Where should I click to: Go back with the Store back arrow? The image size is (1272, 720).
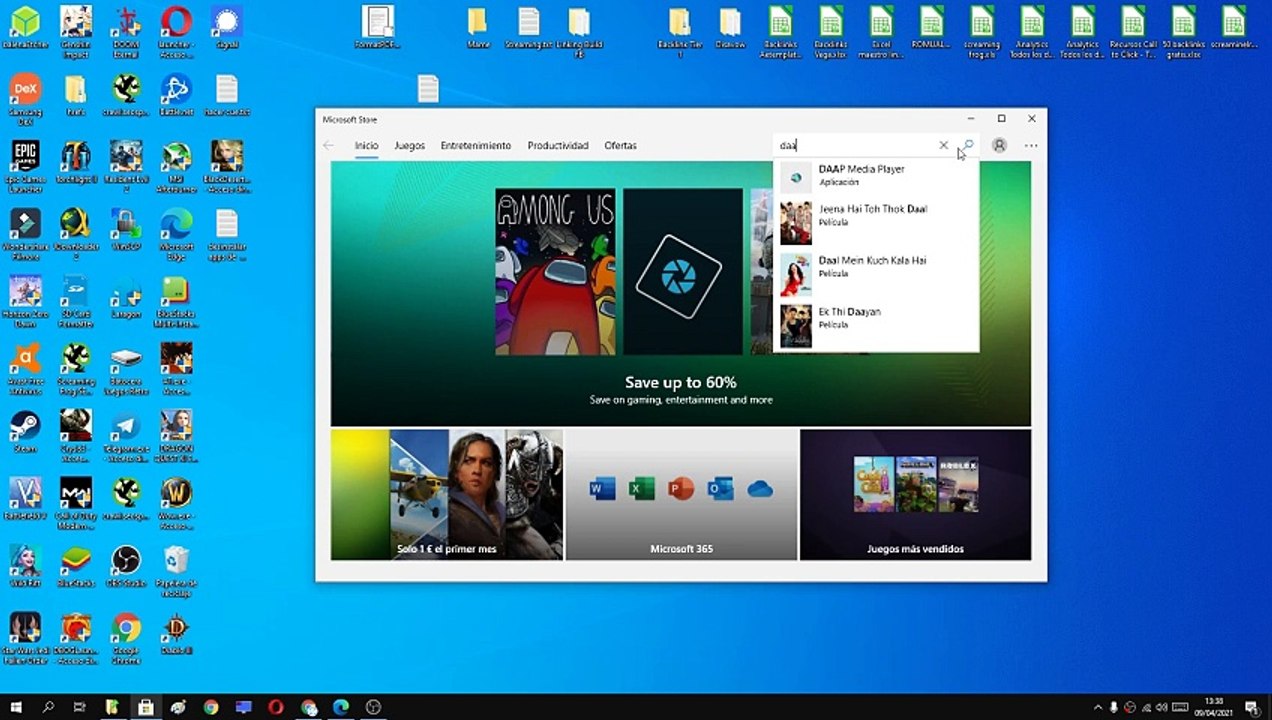pyautogui.click(x=328, y=145)
